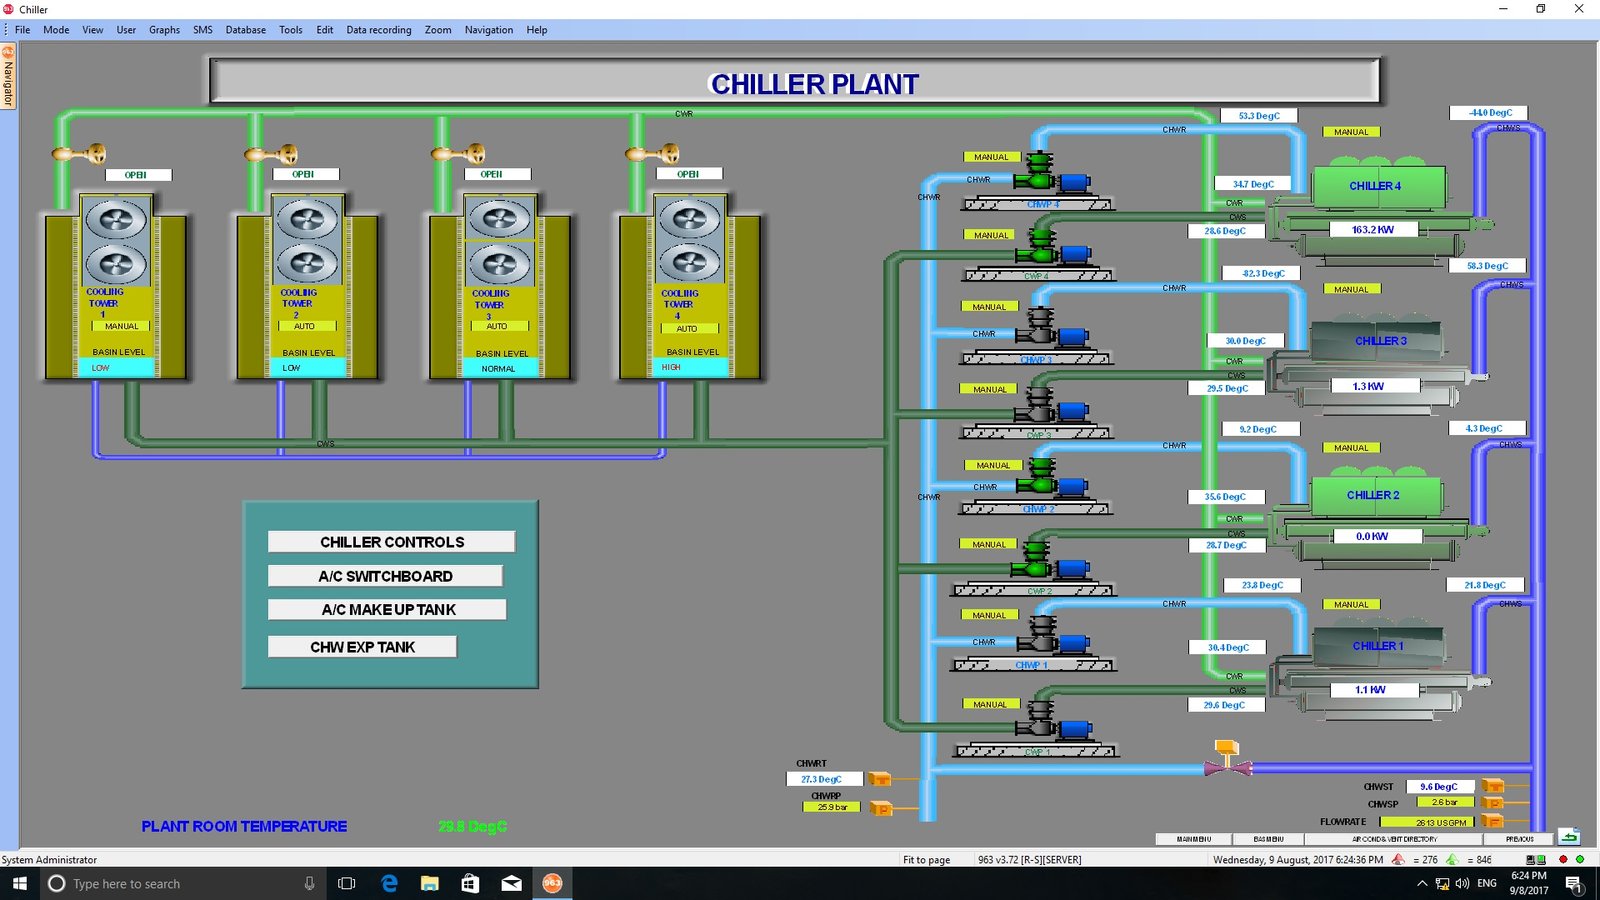Open the Data recording menu
Screen dimensions: 1600x900
379,30
